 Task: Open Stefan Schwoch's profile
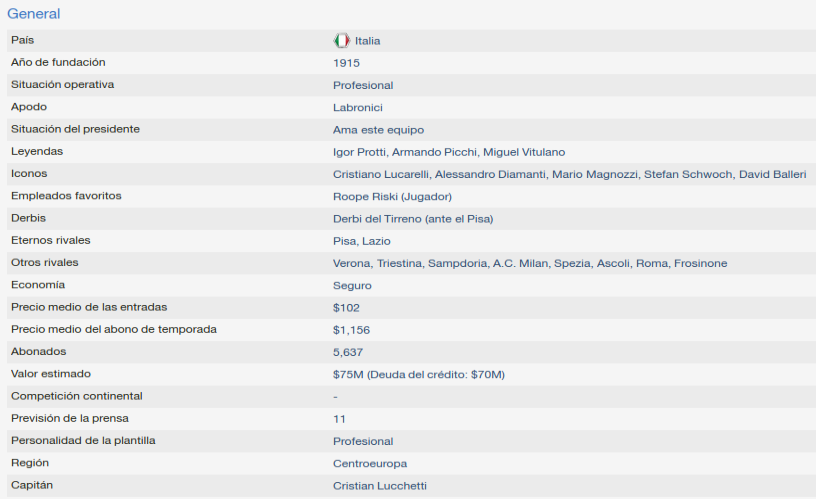pyautogui.click(x=688, y=174)
